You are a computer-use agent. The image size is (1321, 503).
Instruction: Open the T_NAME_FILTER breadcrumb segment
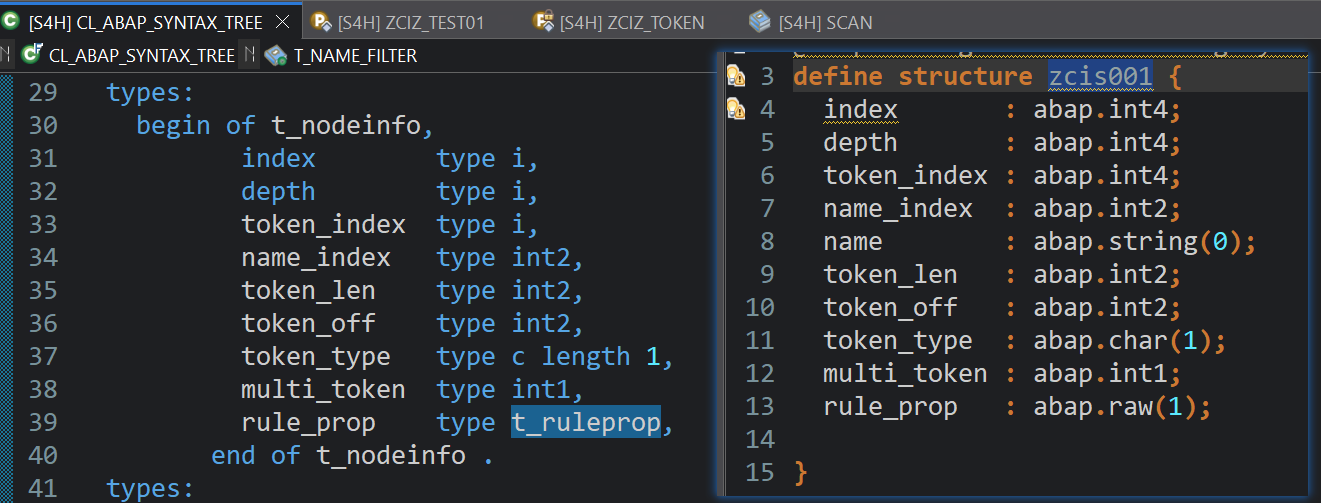[x=355, y=56]
